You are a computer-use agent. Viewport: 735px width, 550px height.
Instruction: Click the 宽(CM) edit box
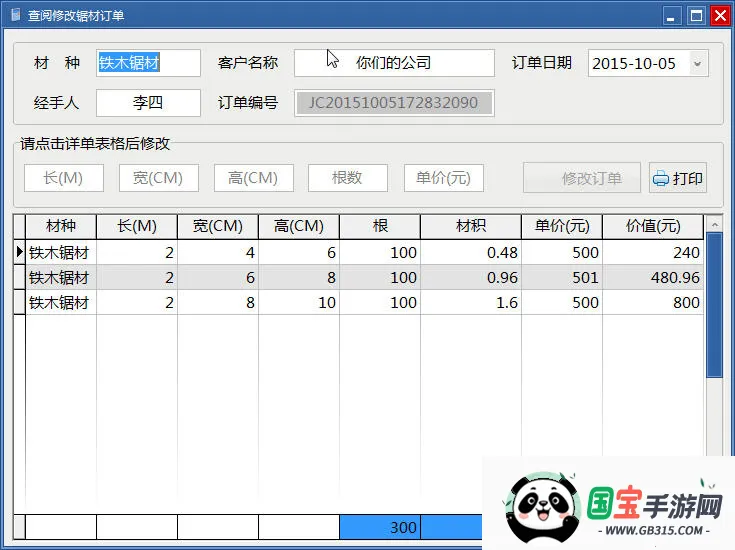point(159,178)
